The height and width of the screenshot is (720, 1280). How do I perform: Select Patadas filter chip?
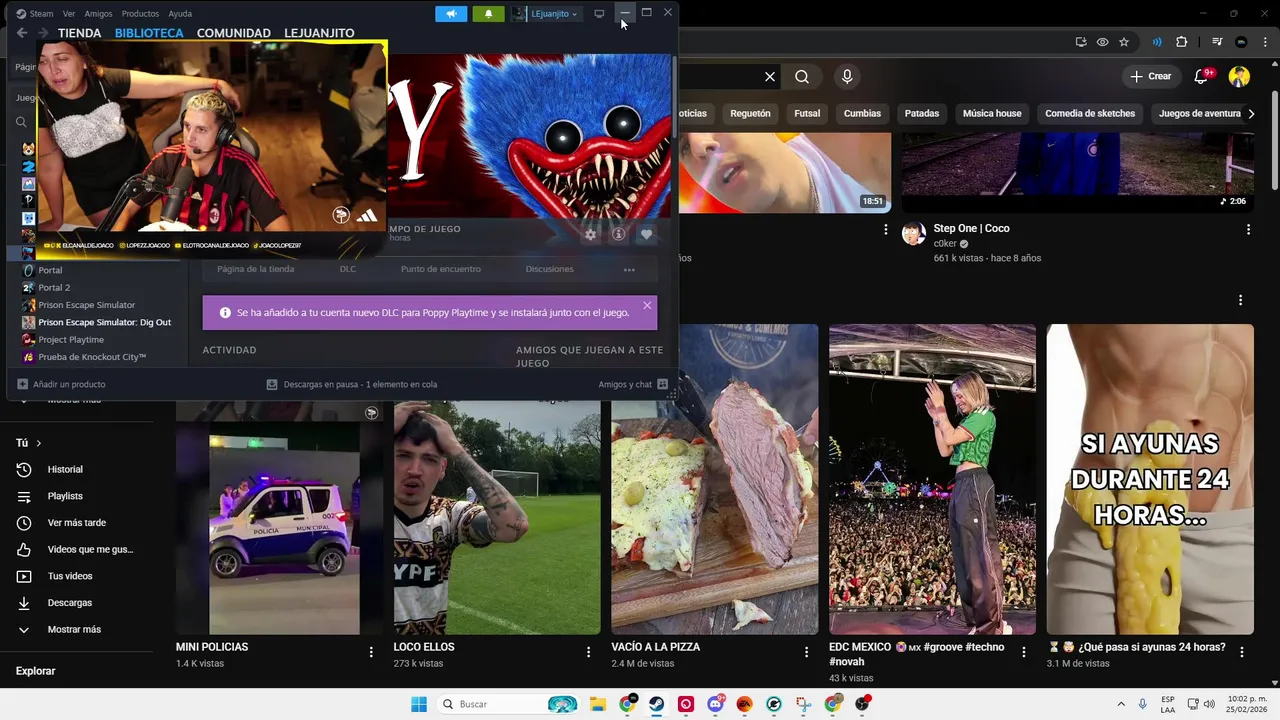922,114
